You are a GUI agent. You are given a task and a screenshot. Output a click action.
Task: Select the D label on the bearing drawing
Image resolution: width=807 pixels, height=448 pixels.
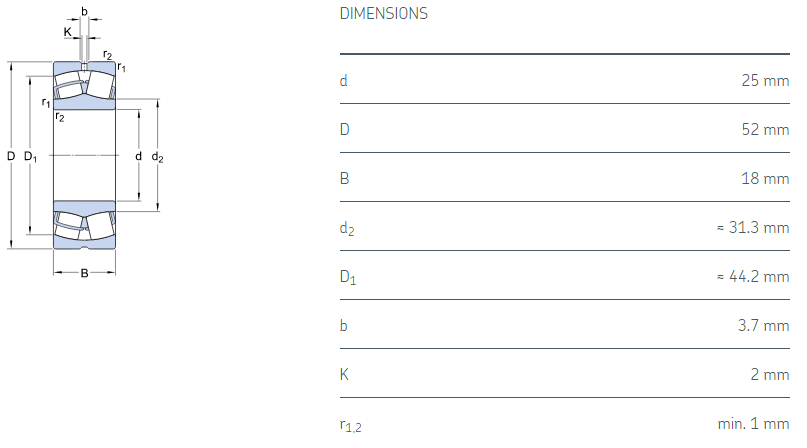coord(11,156)
